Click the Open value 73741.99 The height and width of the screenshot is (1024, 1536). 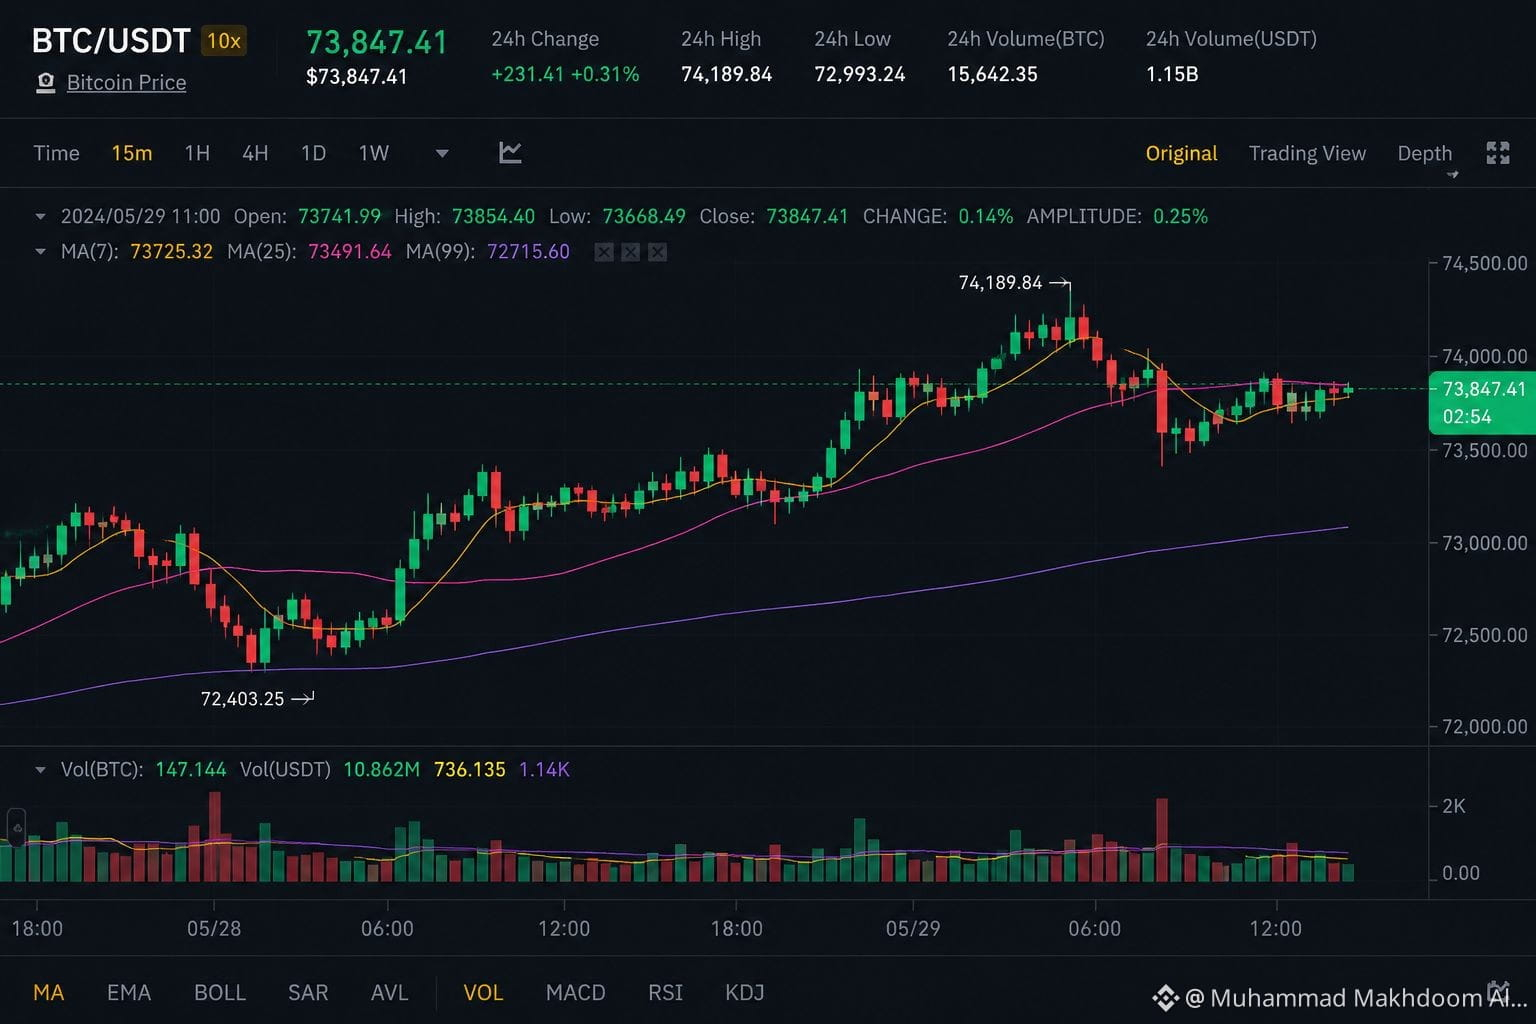pyautogui.click(x=339, y=216)
